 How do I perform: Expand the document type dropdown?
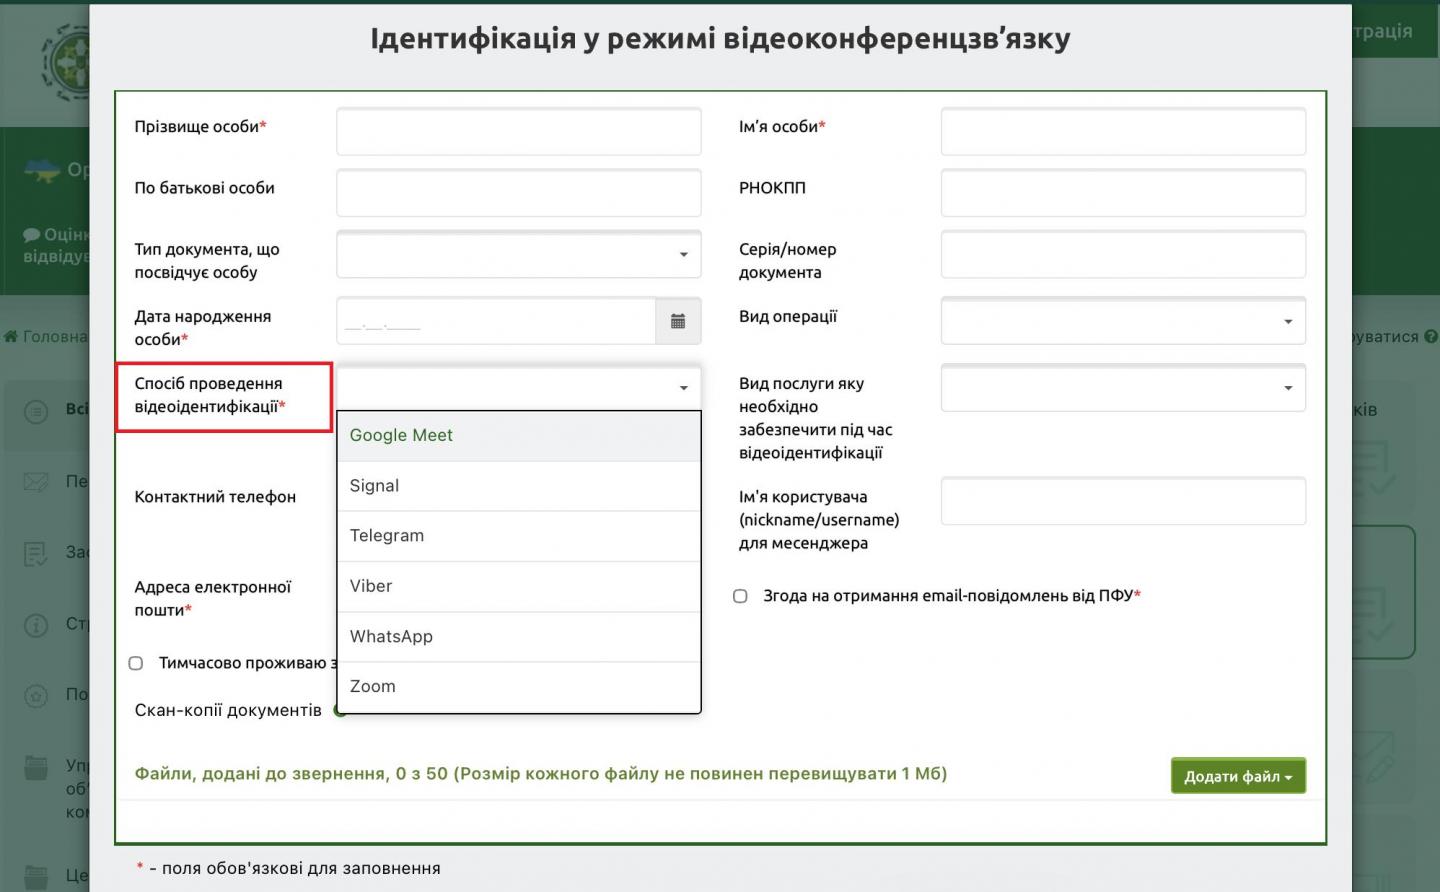(518, 255)
